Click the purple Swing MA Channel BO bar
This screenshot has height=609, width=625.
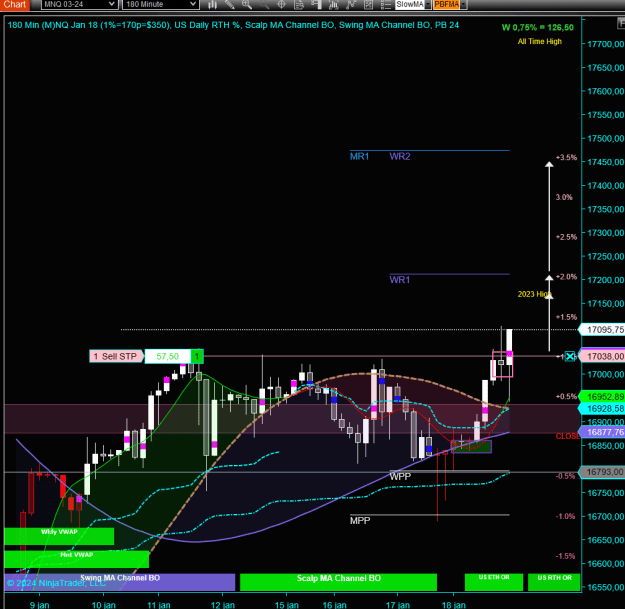[x=120, y=582]
